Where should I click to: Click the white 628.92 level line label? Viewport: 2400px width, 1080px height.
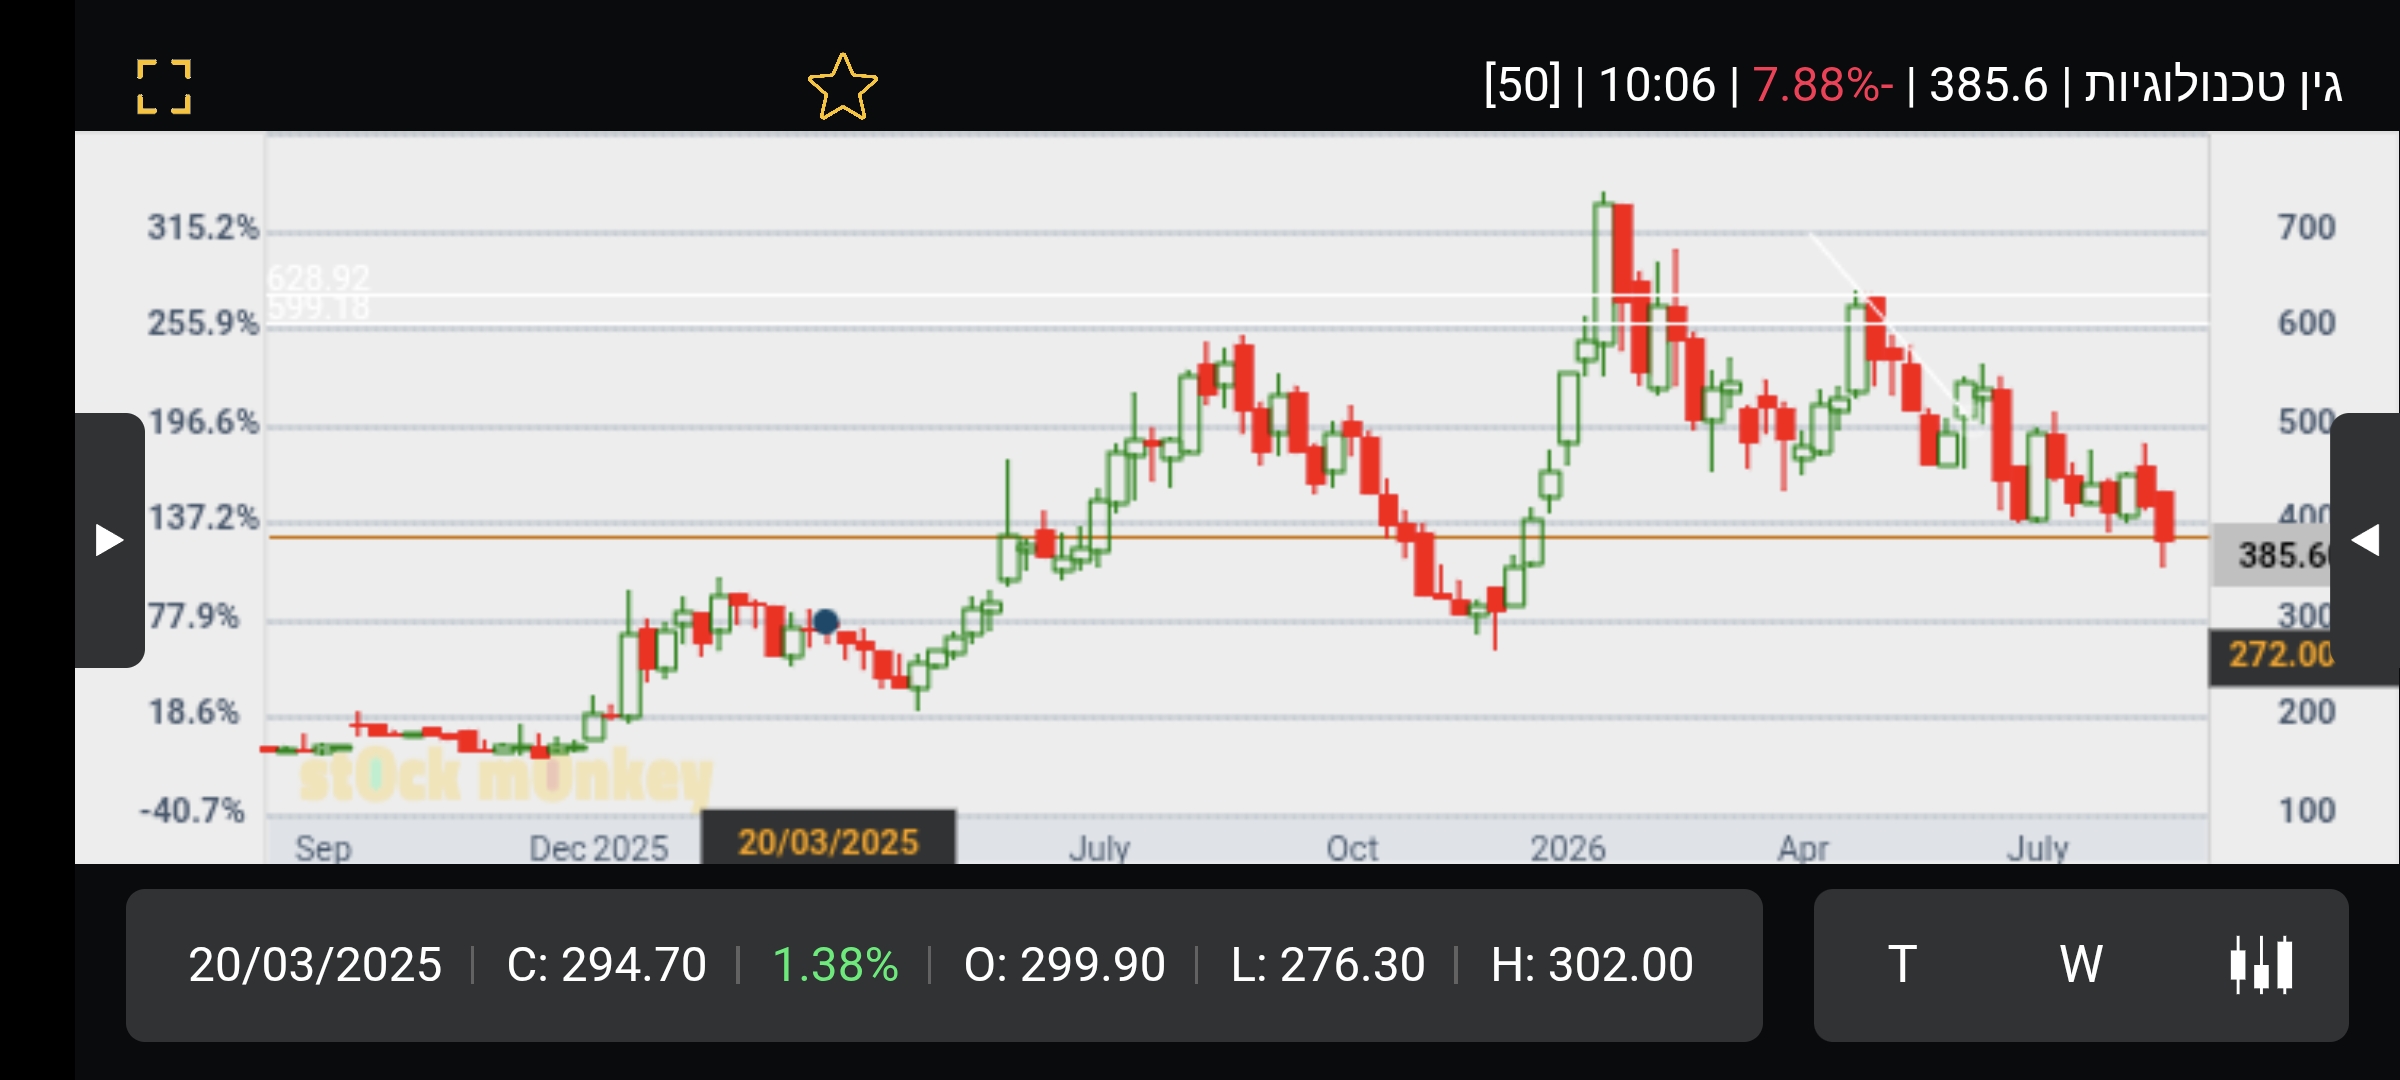pyautogui.click(x=319, y=277)
